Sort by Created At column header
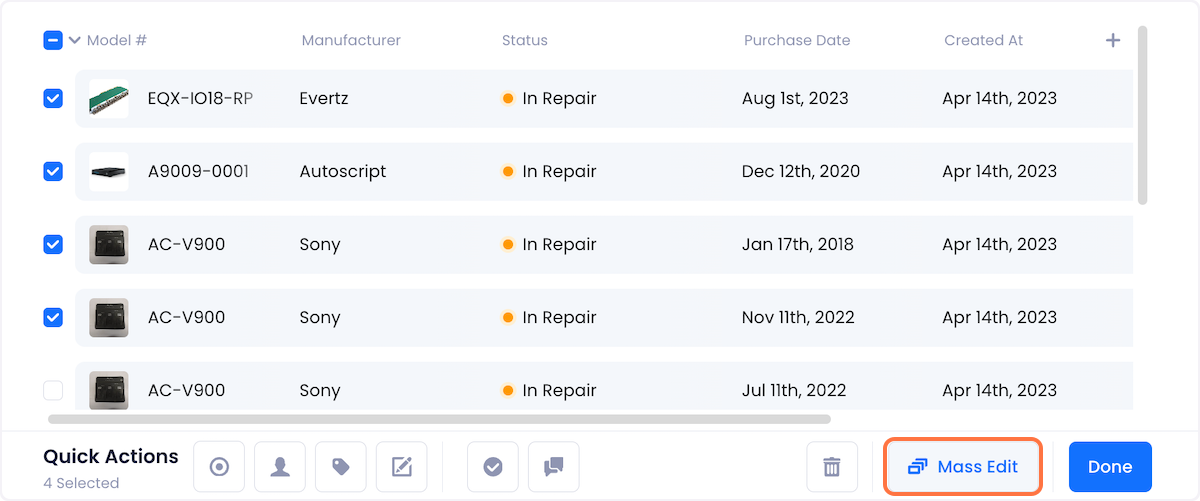Screen dimensions: 1200x501 [x=984, y=41]
